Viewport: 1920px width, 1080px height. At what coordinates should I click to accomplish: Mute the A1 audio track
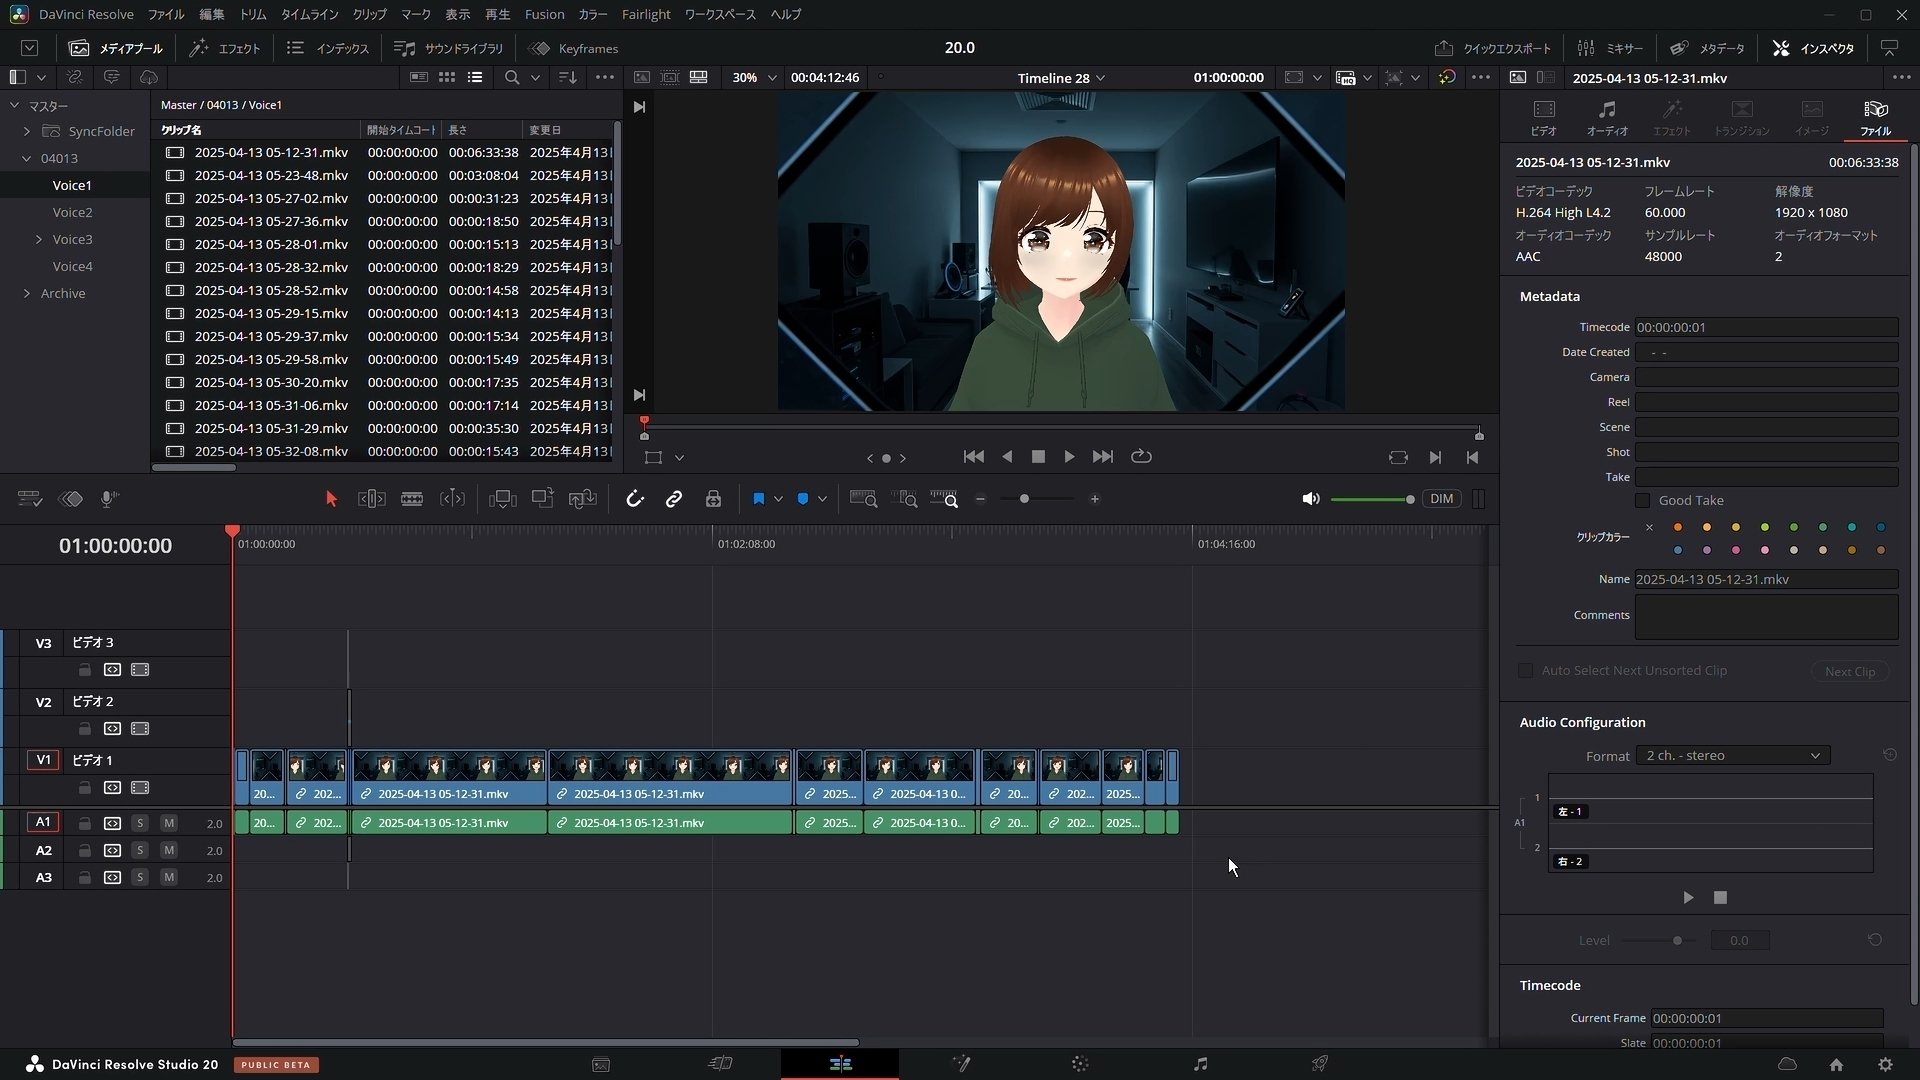(x=168, y=822)
